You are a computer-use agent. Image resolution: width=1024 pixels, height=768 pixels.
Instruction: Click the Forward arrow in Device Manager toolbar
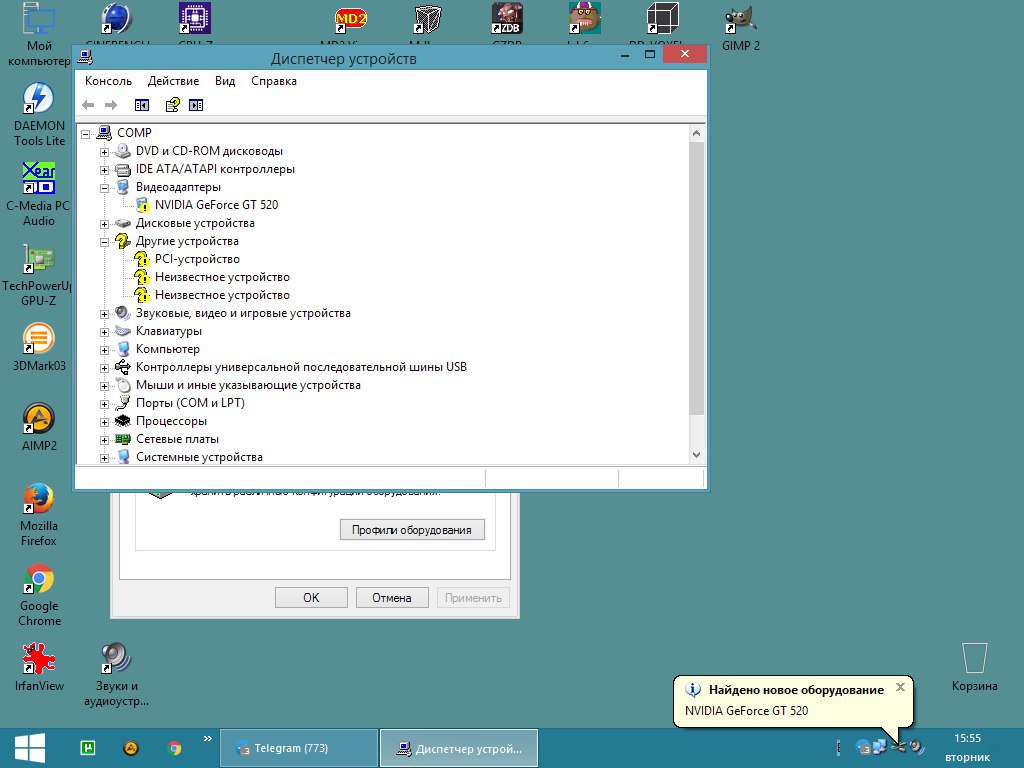click(111, 105)
